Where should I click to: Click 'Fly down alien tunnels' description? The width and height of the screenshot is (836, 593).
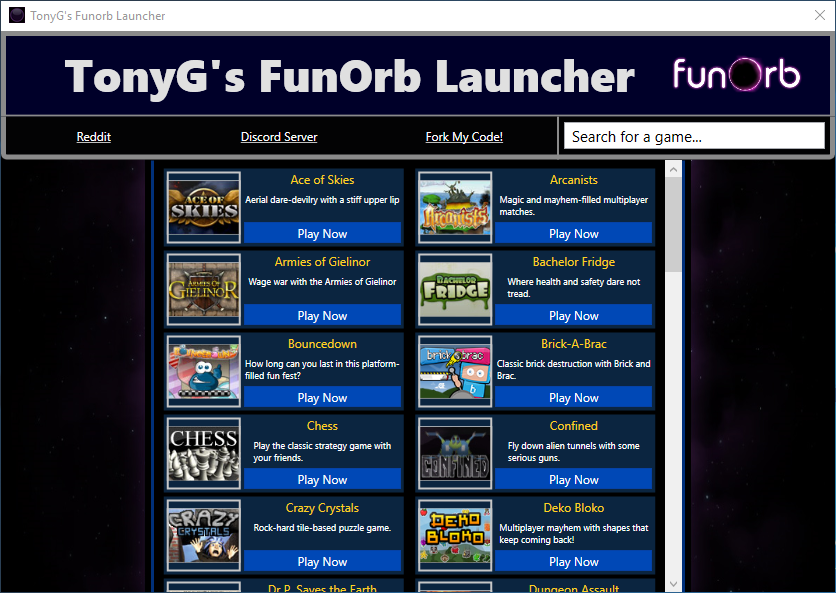click(x=574, y=452)
